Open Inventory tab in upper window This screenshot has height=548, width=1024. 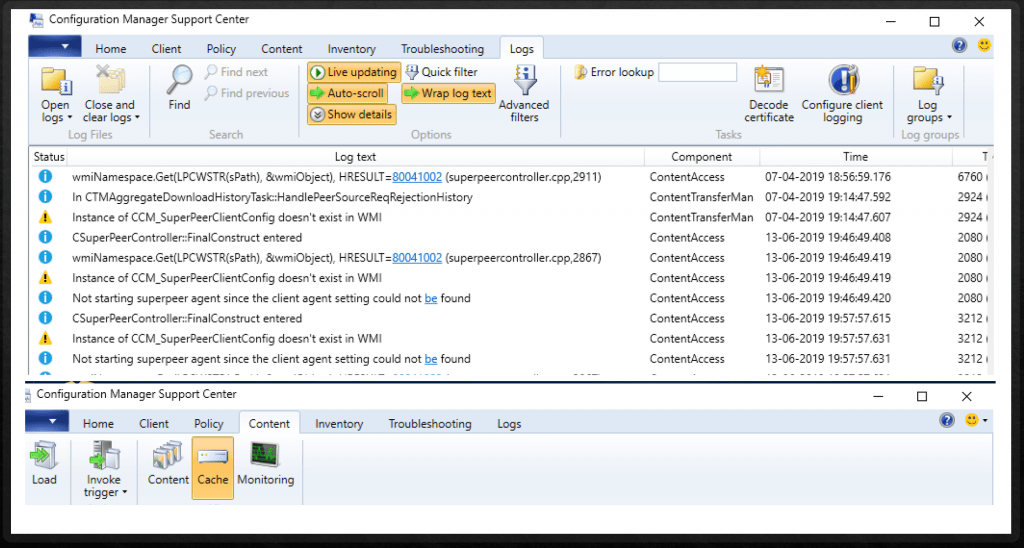pyautogui.click(x=351, y=49)
